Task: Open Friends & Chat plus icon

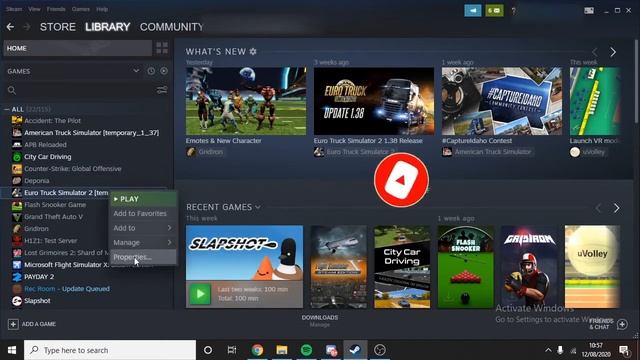Action: coord(622,324)
